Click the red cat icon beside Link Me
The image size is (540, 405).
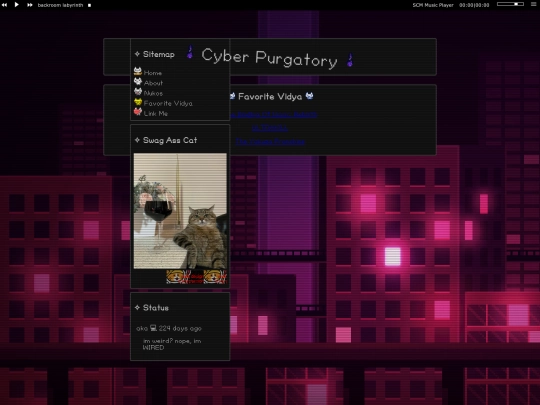138,112
